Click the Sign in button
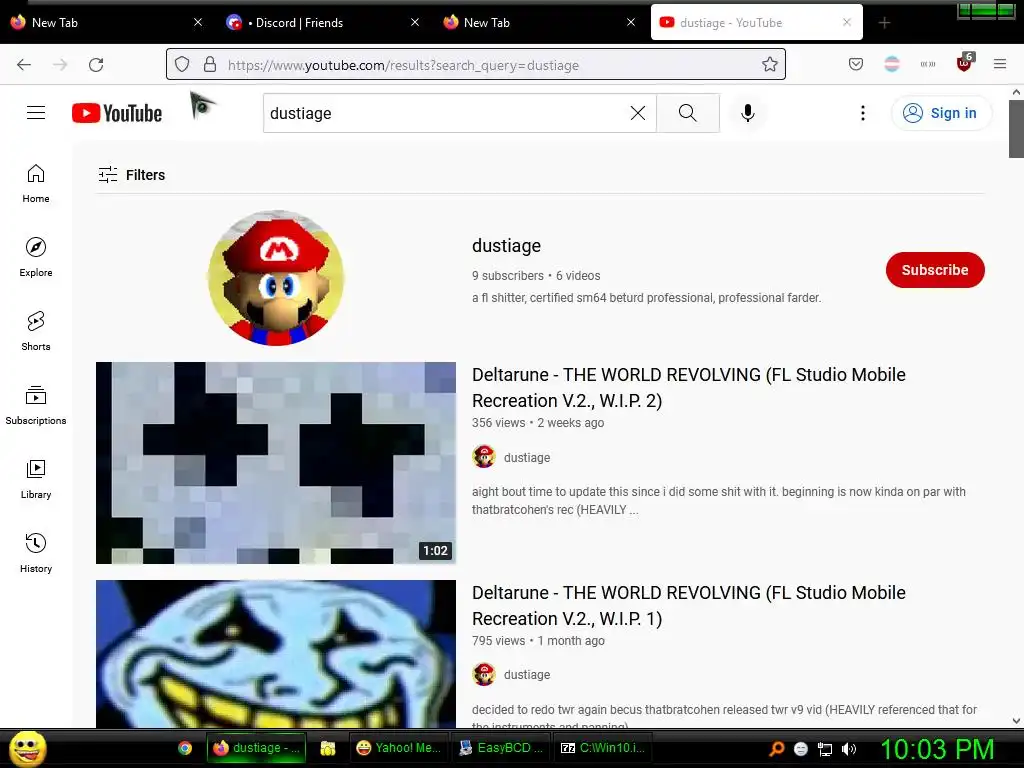 tap(941, 113)
